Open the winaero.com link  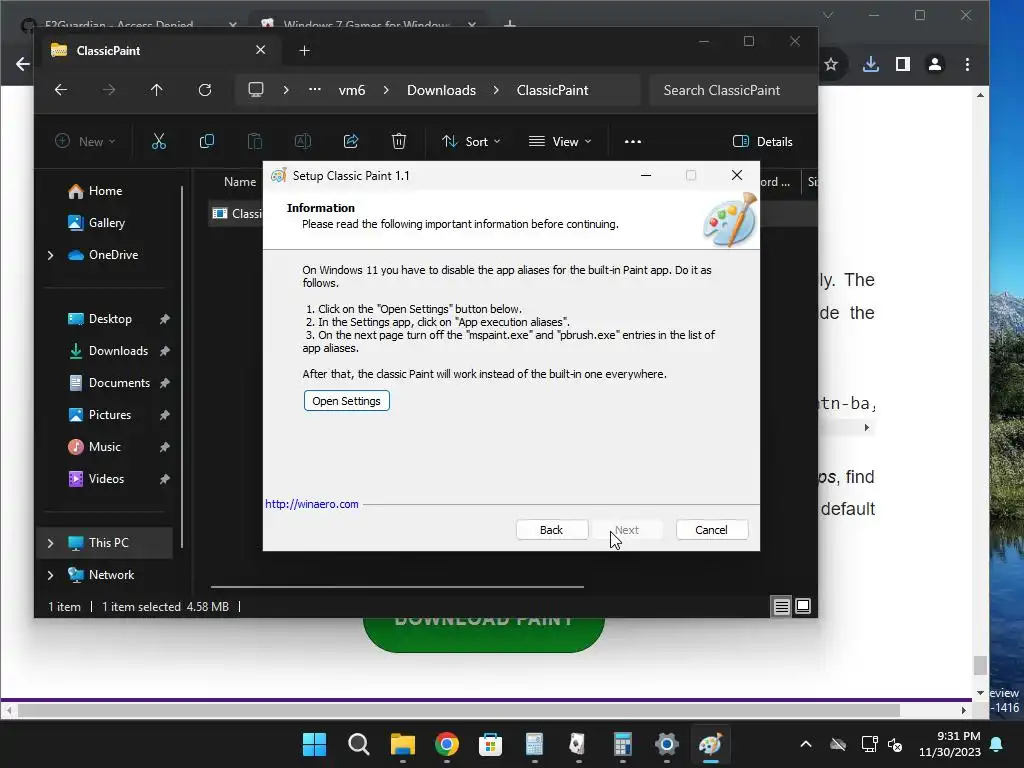(x=312, y=504)
